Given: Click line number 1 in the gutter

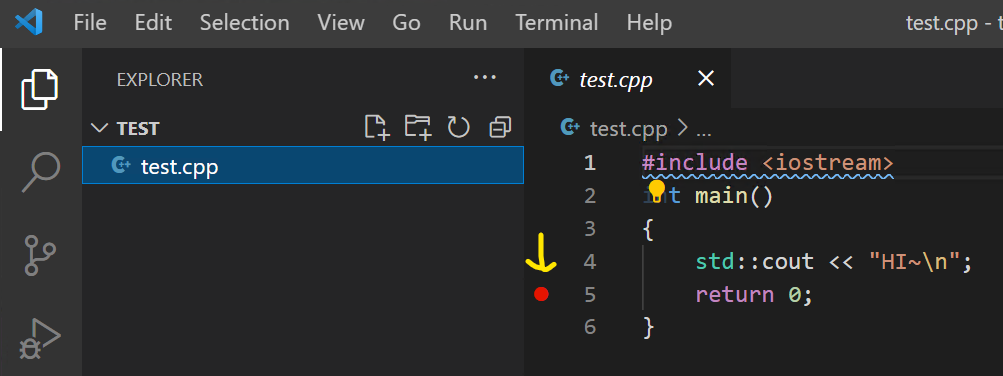Looking at the screenshot, I should coord(589,163).
